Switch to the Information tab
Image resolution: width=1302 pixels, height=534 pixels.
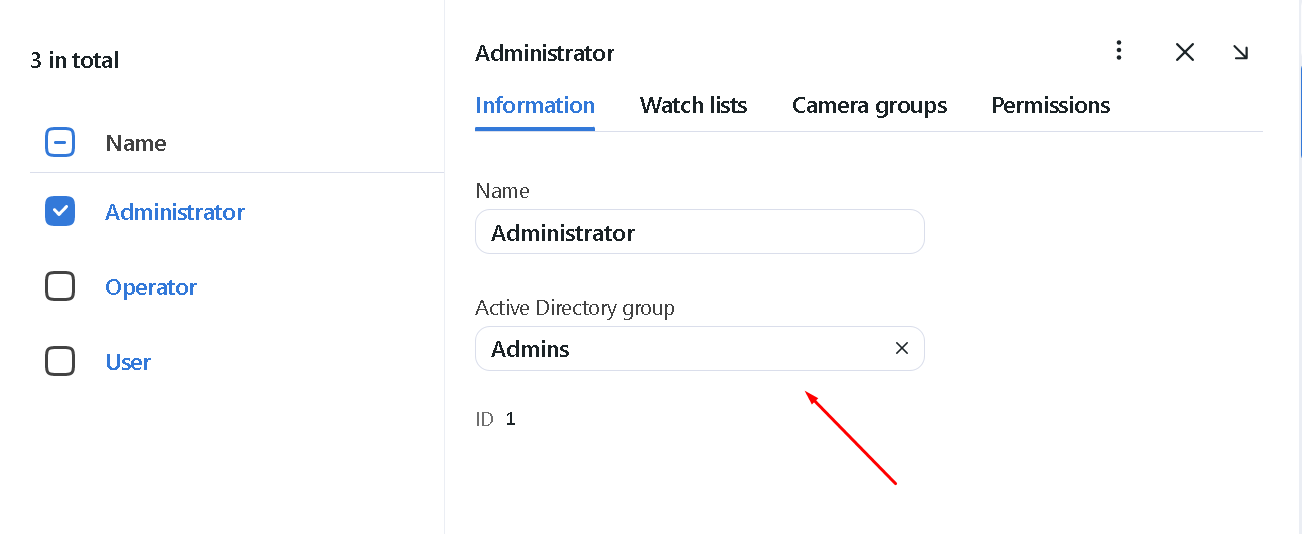click(535, 105)
